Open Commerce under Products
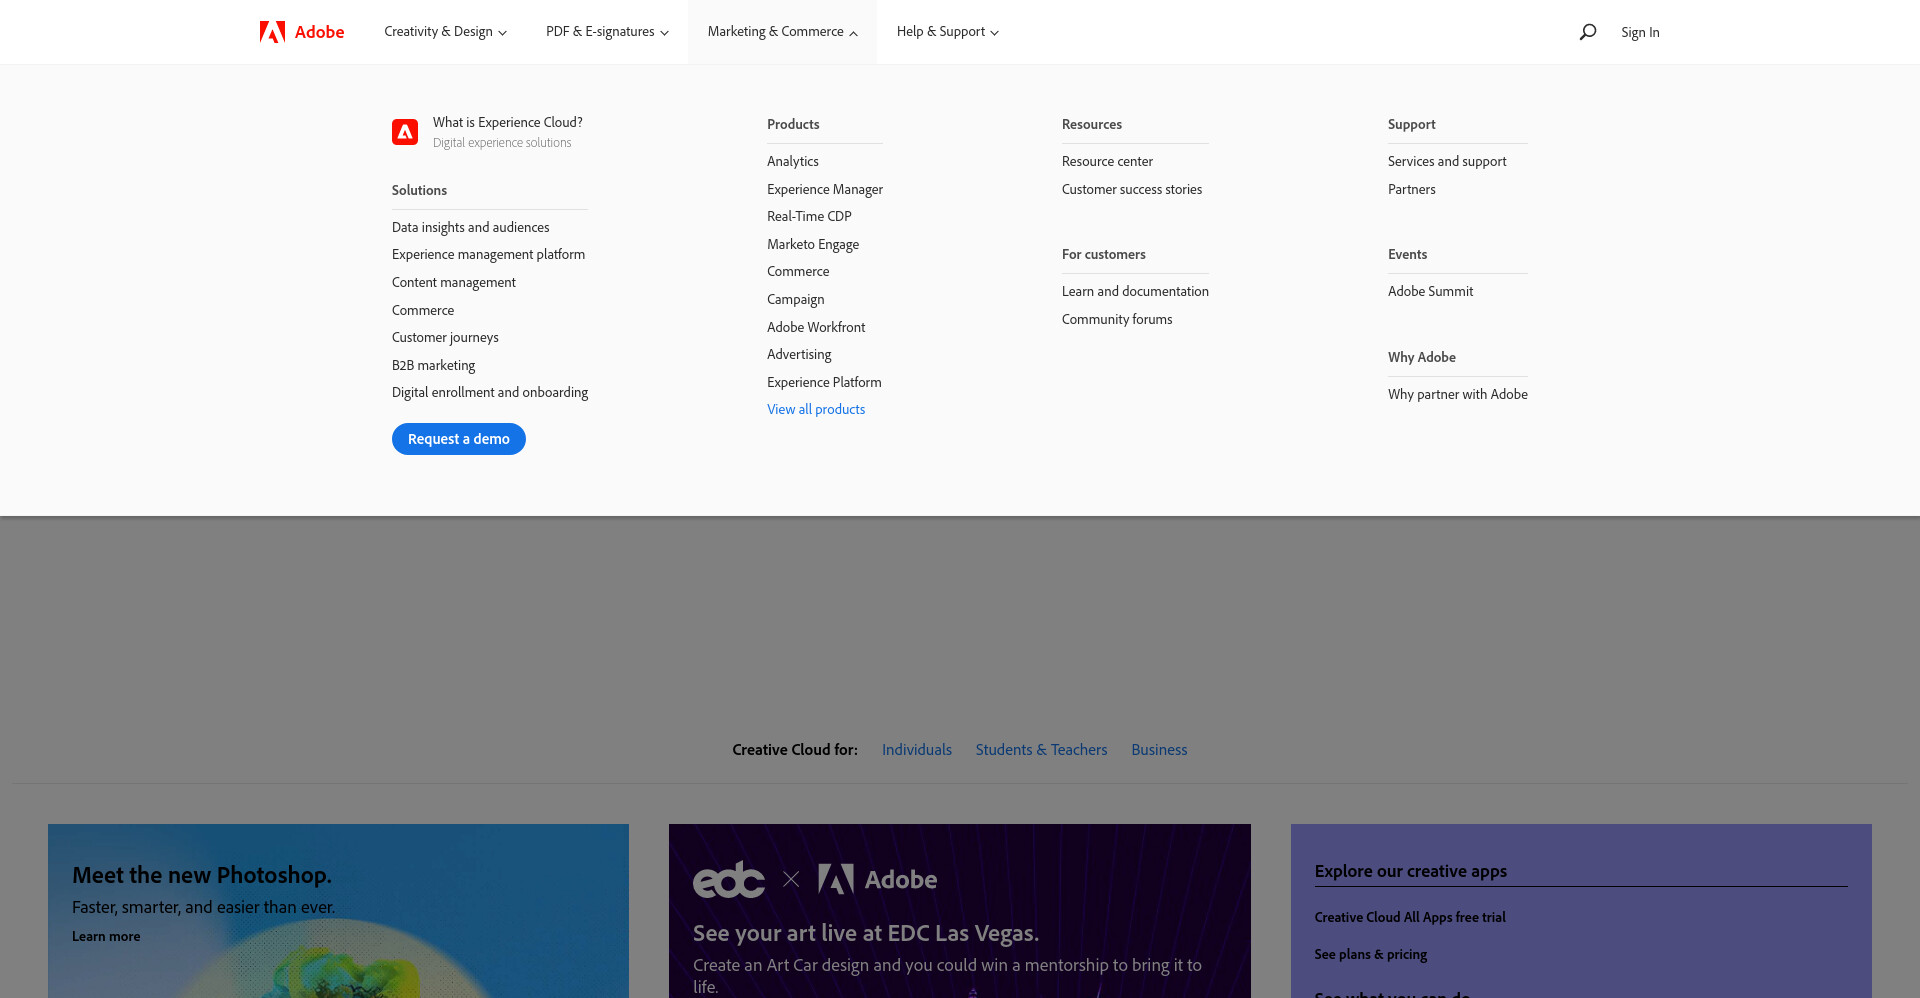1920x998 pixels. point(798,271)
